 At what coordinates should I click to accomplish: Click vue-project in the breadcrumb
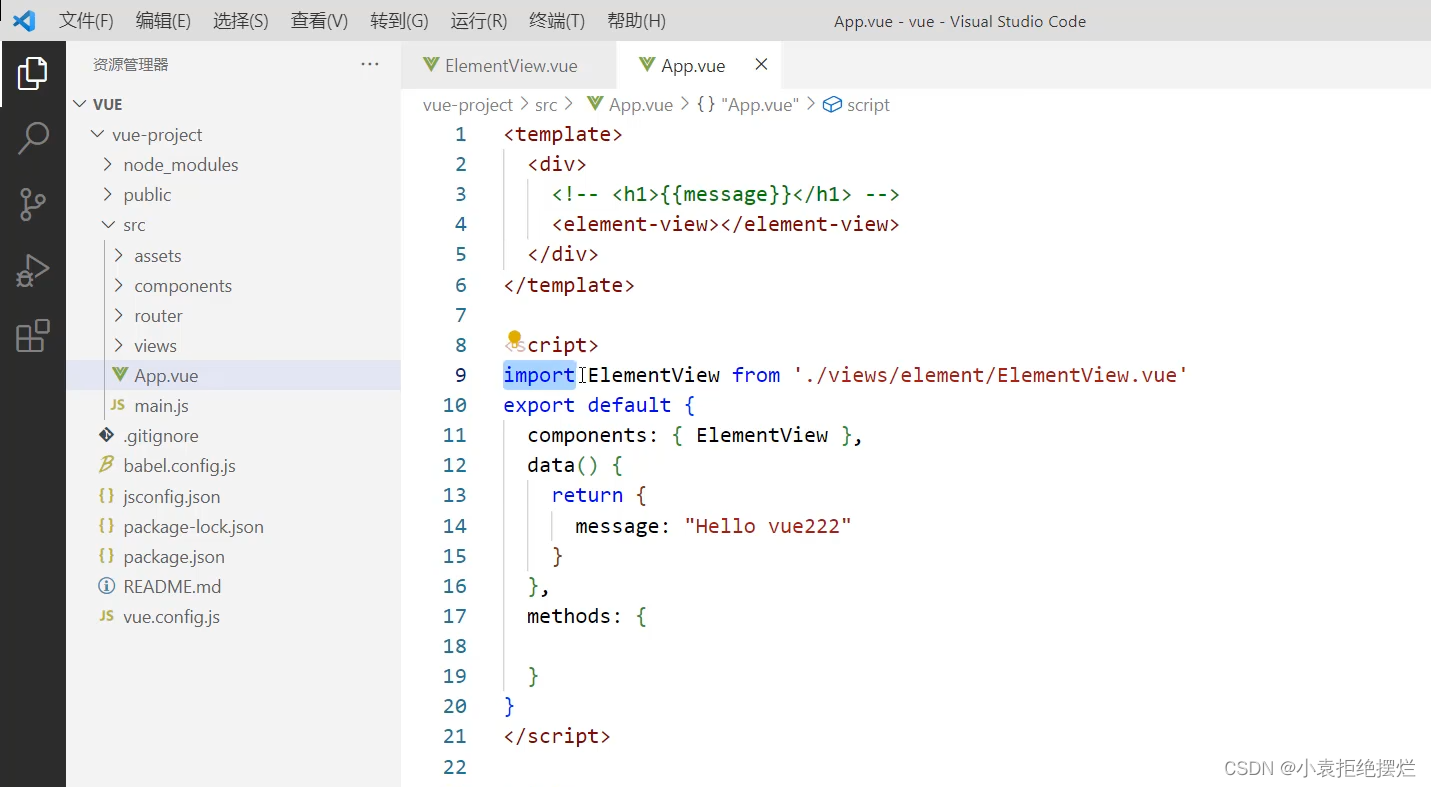click(x=468, y=104)
